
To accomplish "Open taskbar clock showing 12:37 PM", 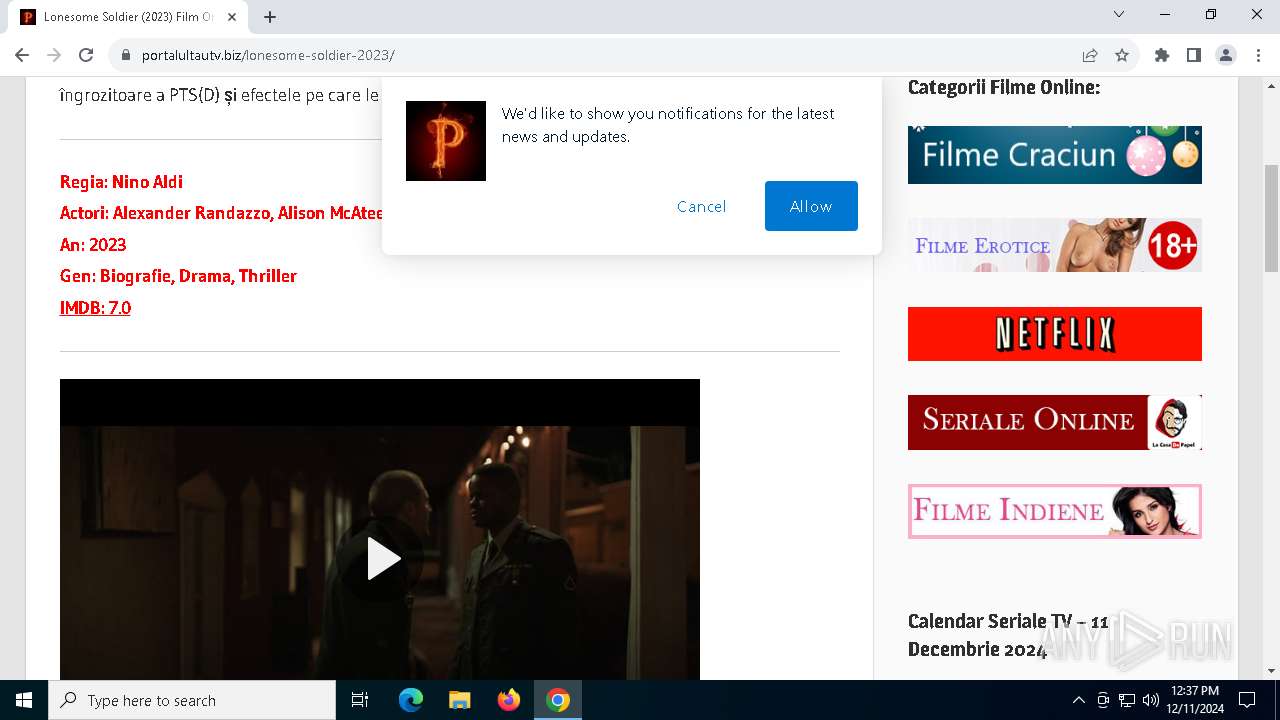I will 1195,700.
